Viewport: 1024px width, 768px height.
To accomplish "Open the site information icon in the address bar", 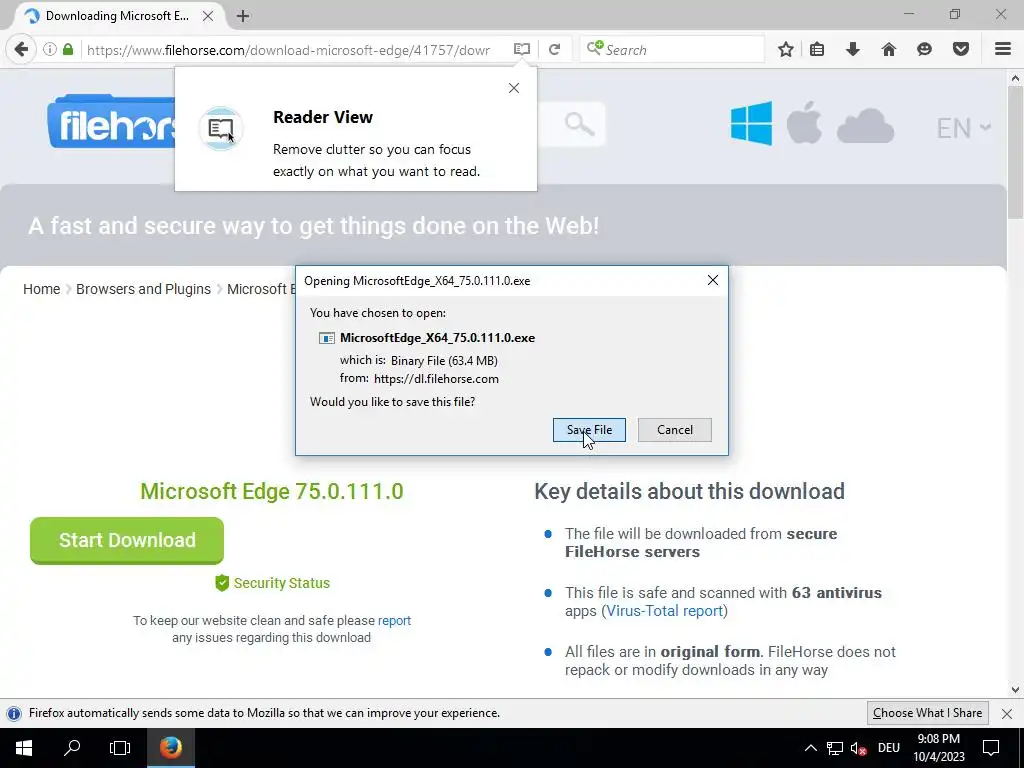I will [50, 50].
